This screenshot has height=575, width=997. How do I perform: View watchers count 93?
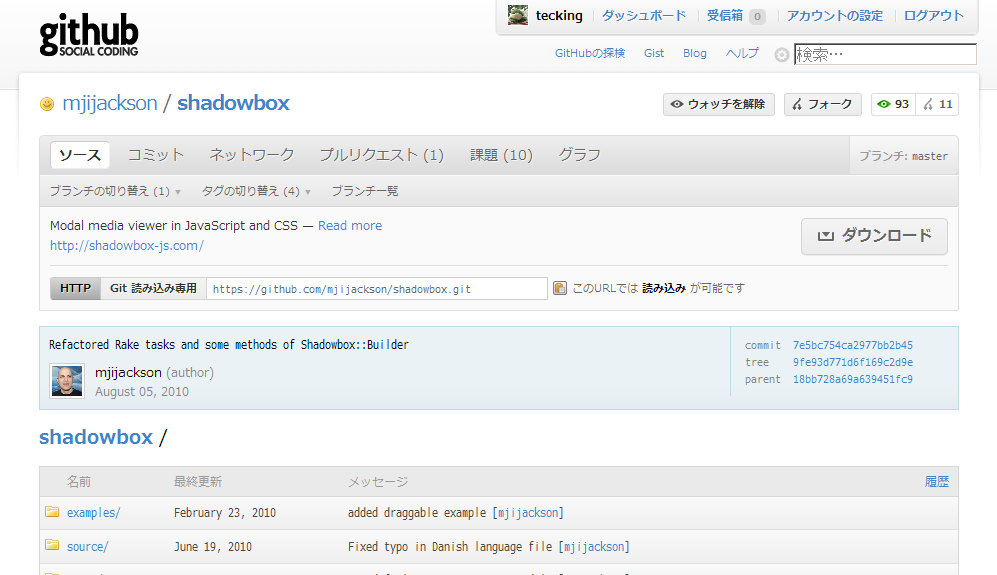click(893, 104)
